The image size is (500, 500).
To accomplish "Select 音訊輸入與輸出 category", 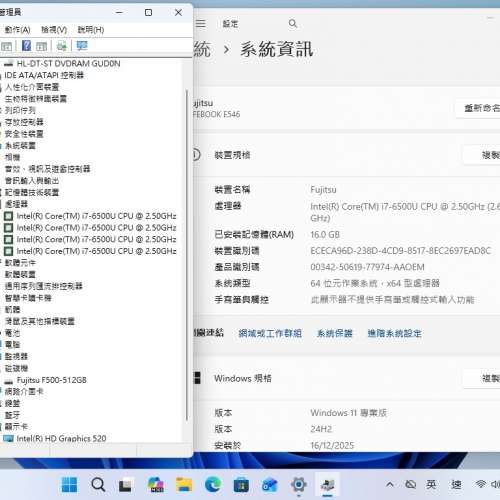I will click(x=32, y=181).
